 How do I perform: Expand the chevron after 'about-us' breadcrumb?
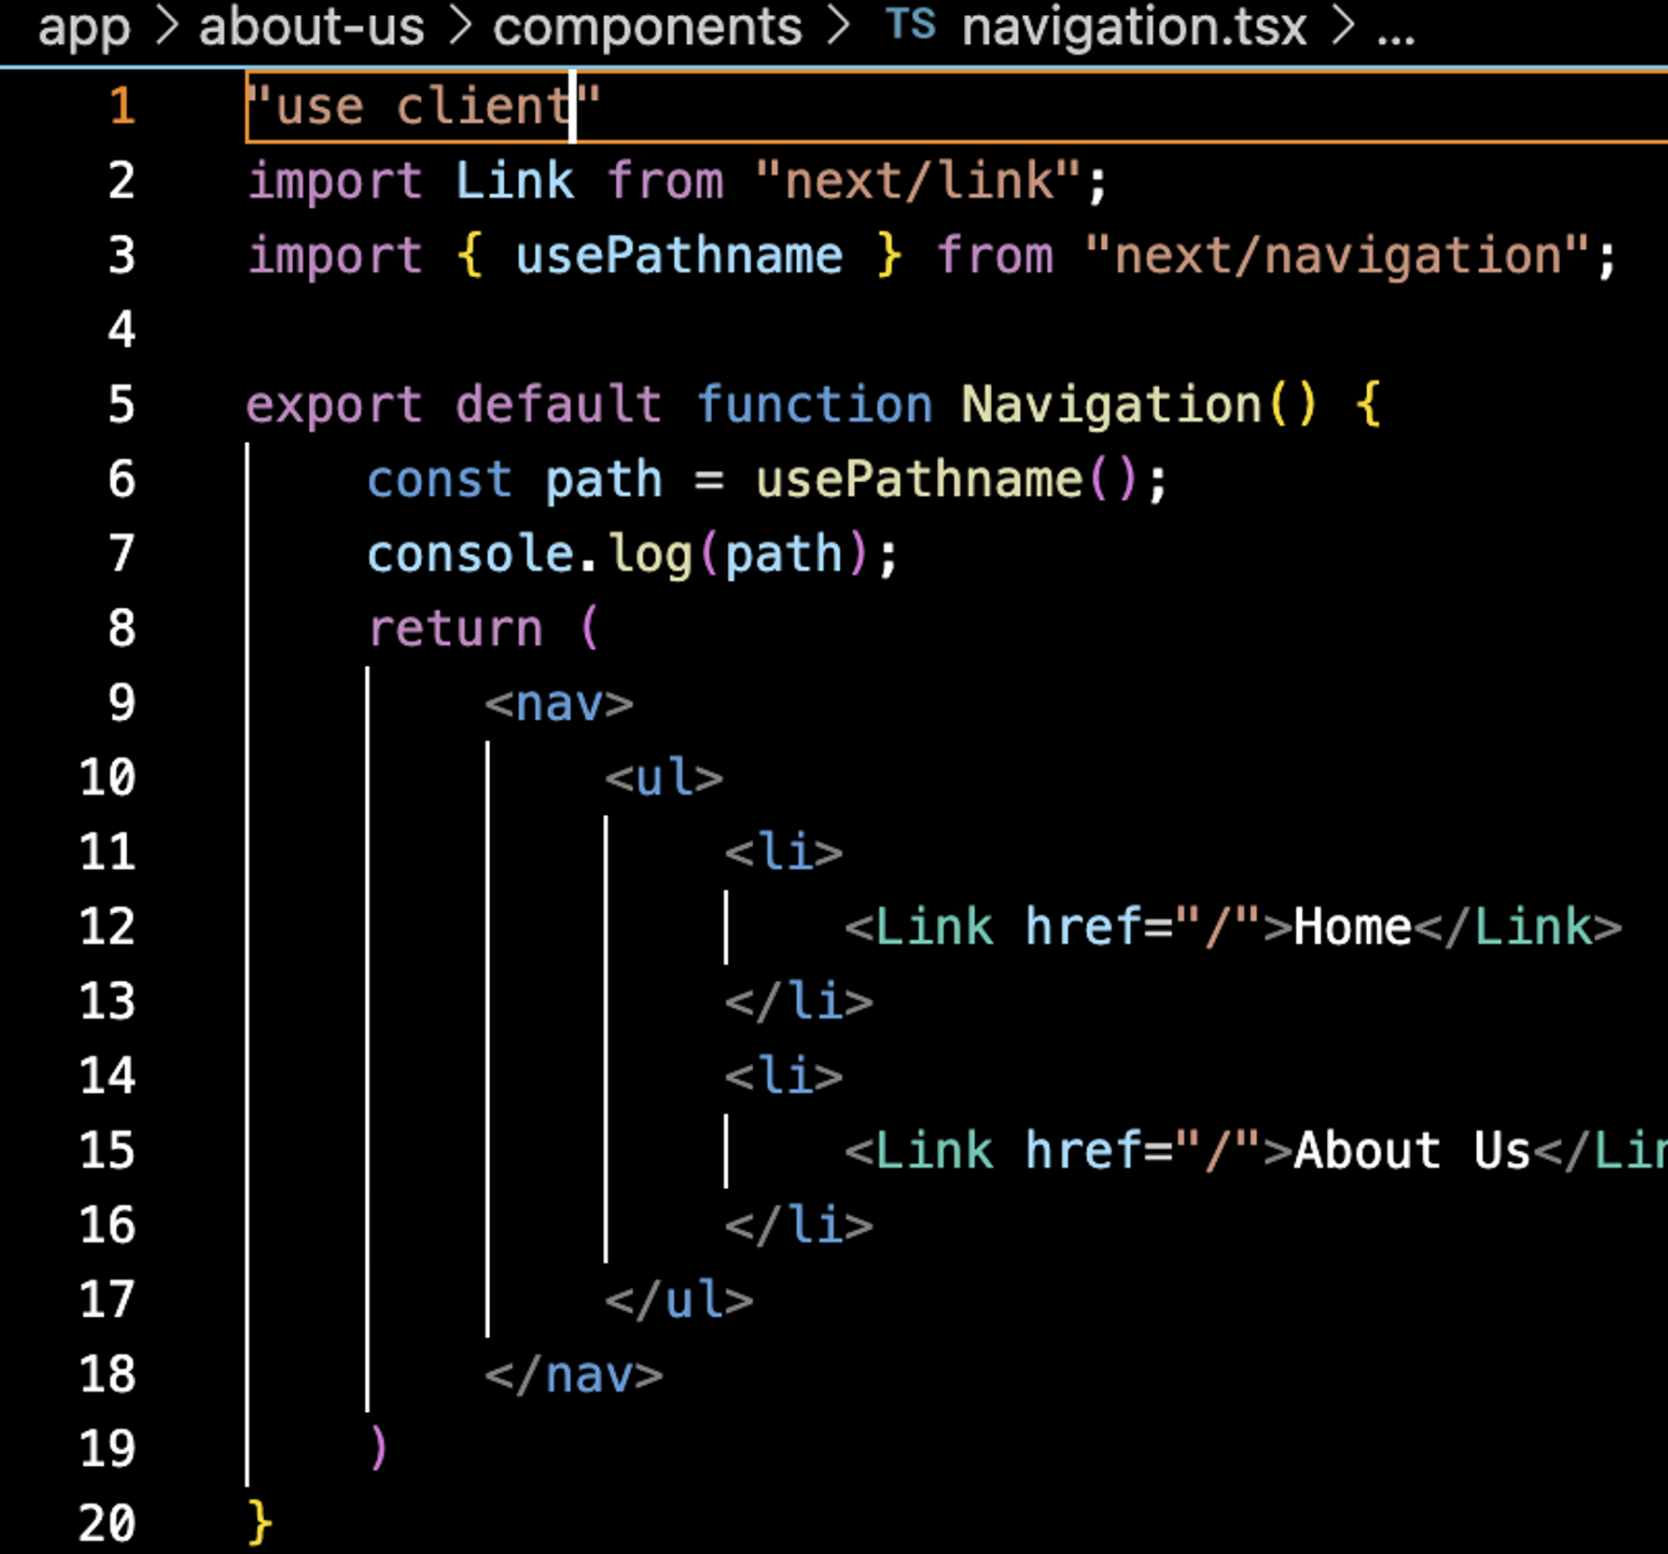coord(459,27)
